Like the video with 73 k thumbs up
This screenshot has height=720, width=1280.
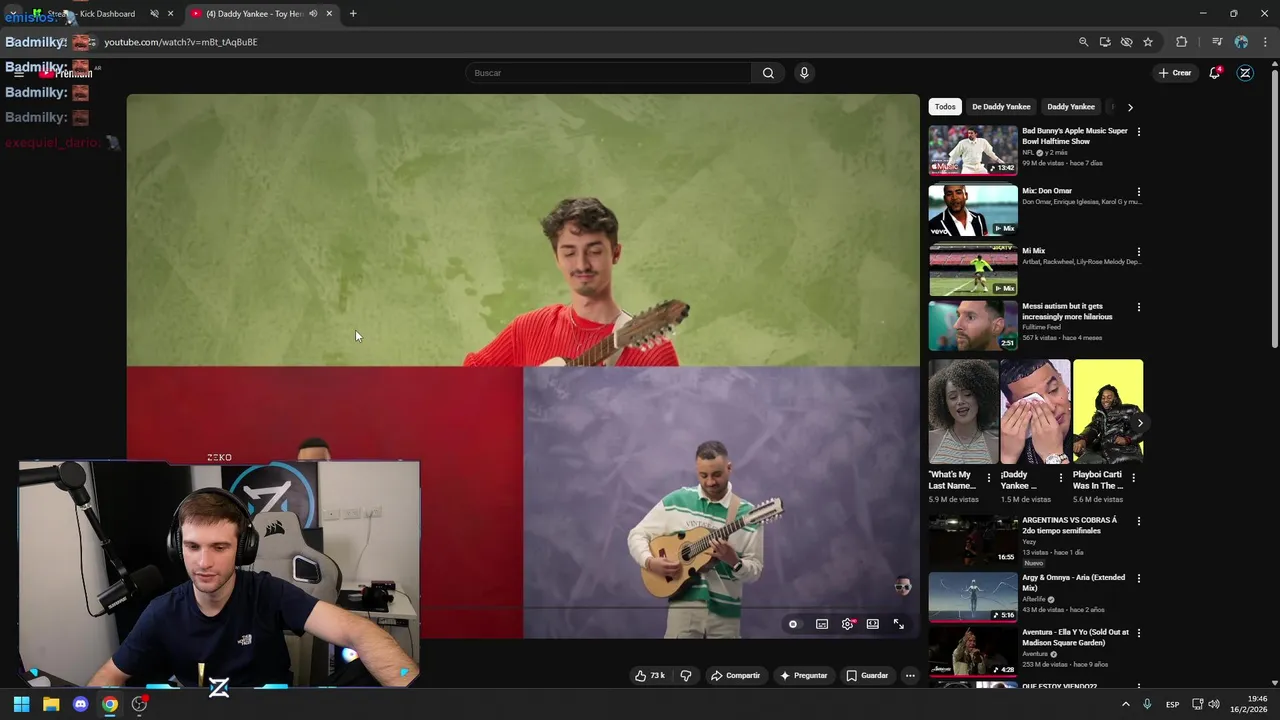click(x=650, y=676)
